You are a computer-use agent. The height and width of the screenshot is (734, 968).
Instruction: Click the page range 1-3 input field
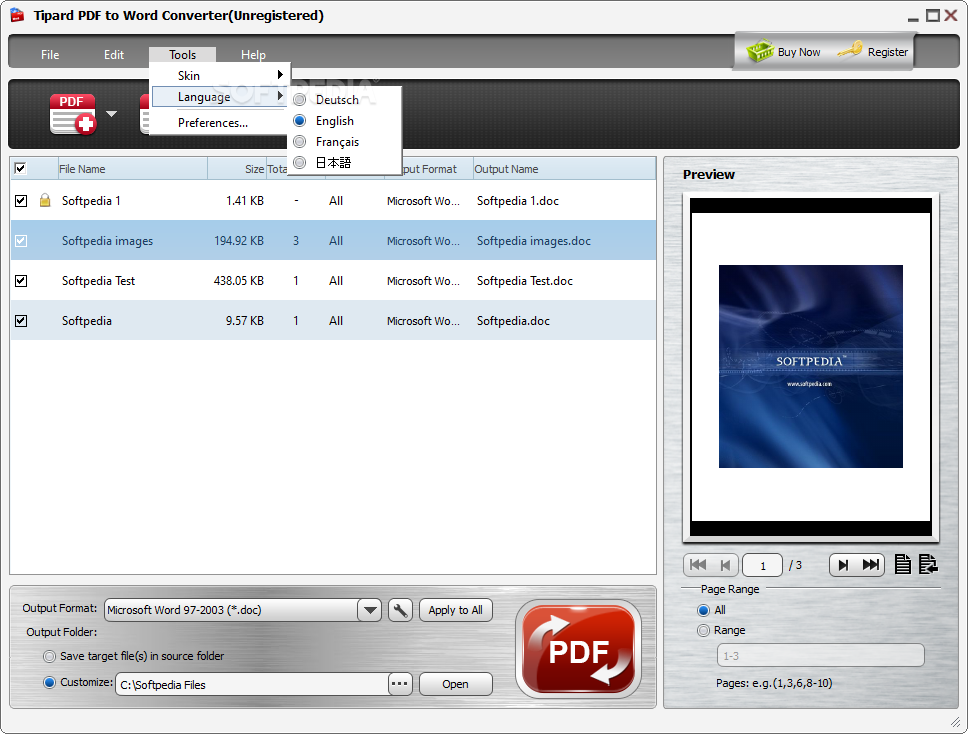pyautogui.click(x=820, y=656)
